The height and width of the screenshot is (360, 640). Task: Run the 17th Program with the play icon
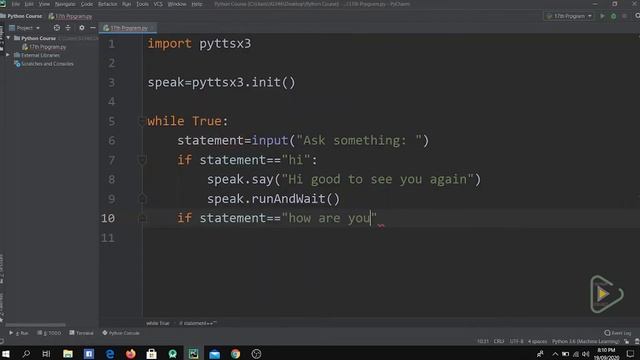[x=602, y=16]
